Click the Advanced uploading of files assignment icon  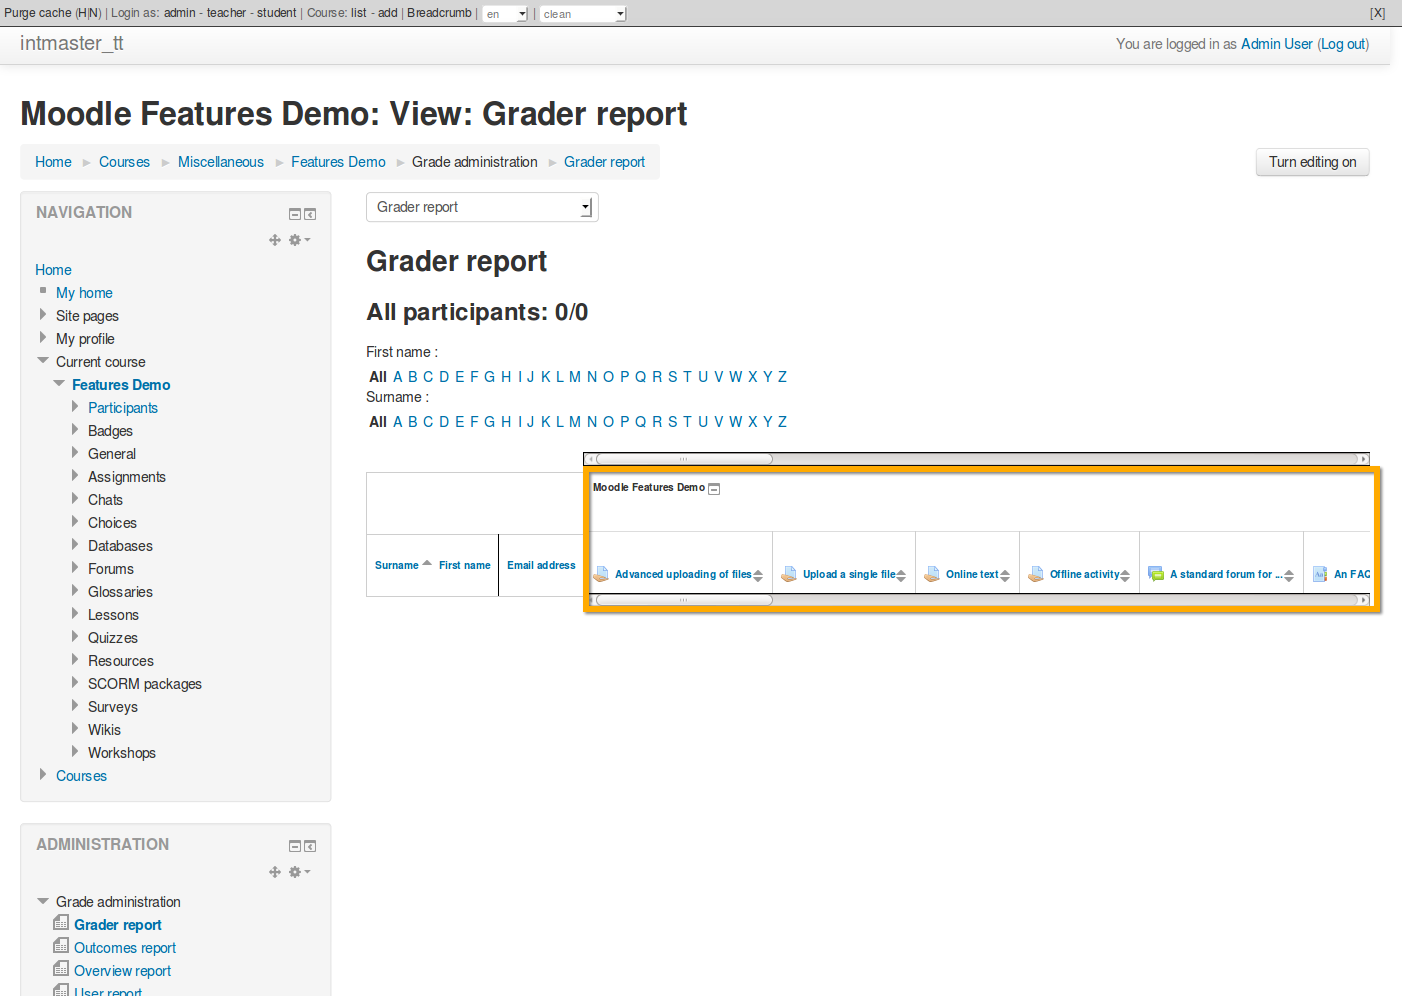(601, 574)
